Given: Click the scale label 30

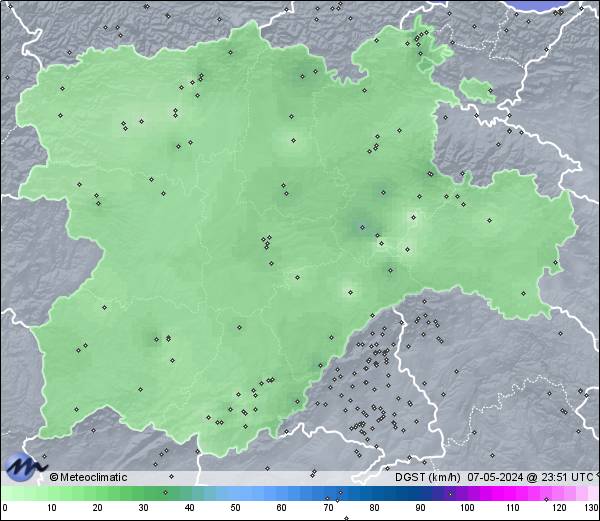Looking at the screenshot, I should click(143, 508).
